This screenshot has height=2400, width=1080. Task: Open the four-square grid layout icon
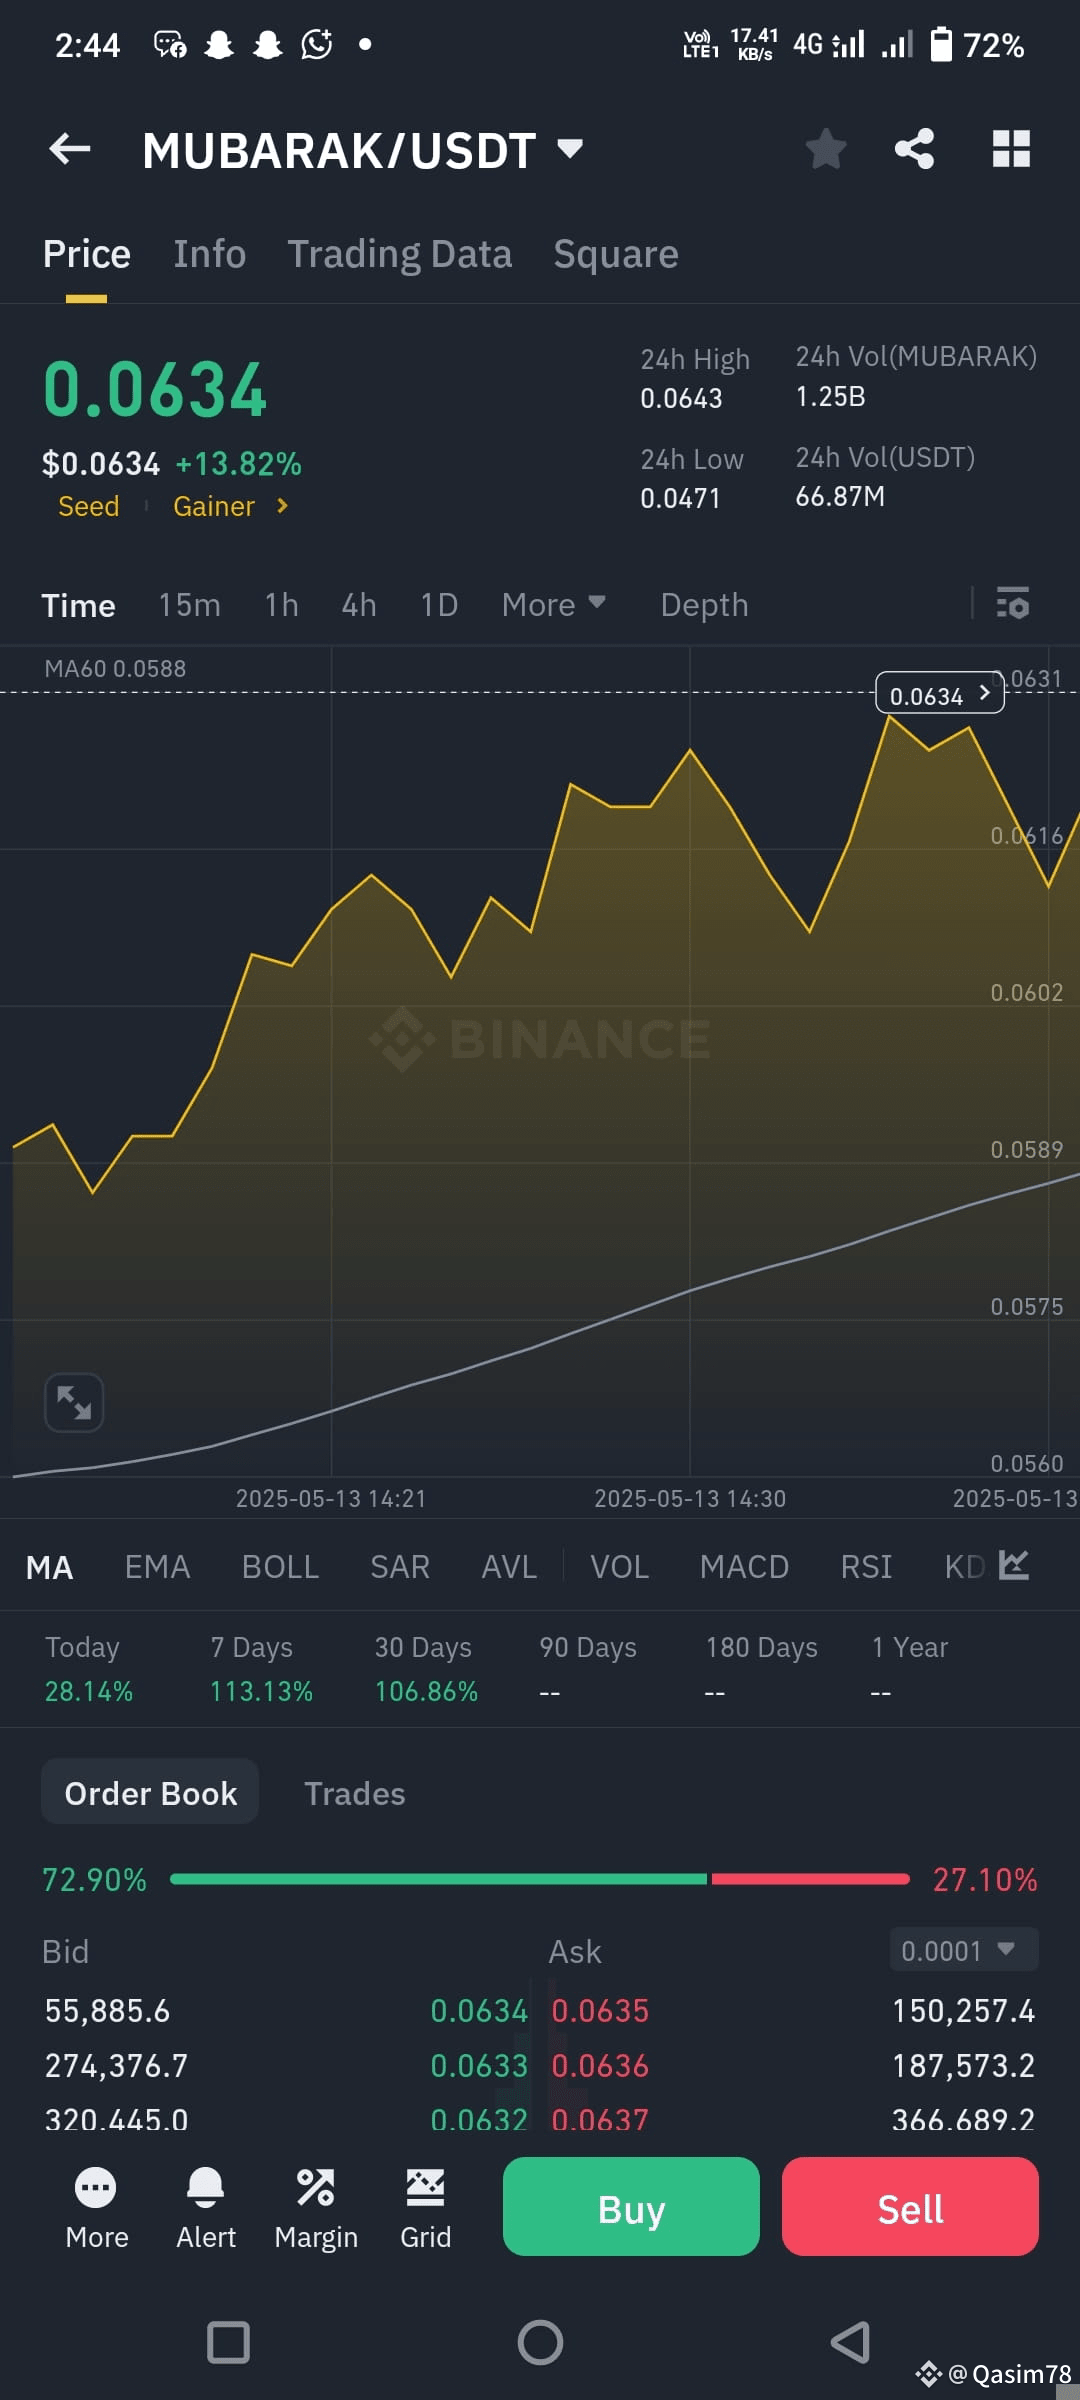[1011, 149]
